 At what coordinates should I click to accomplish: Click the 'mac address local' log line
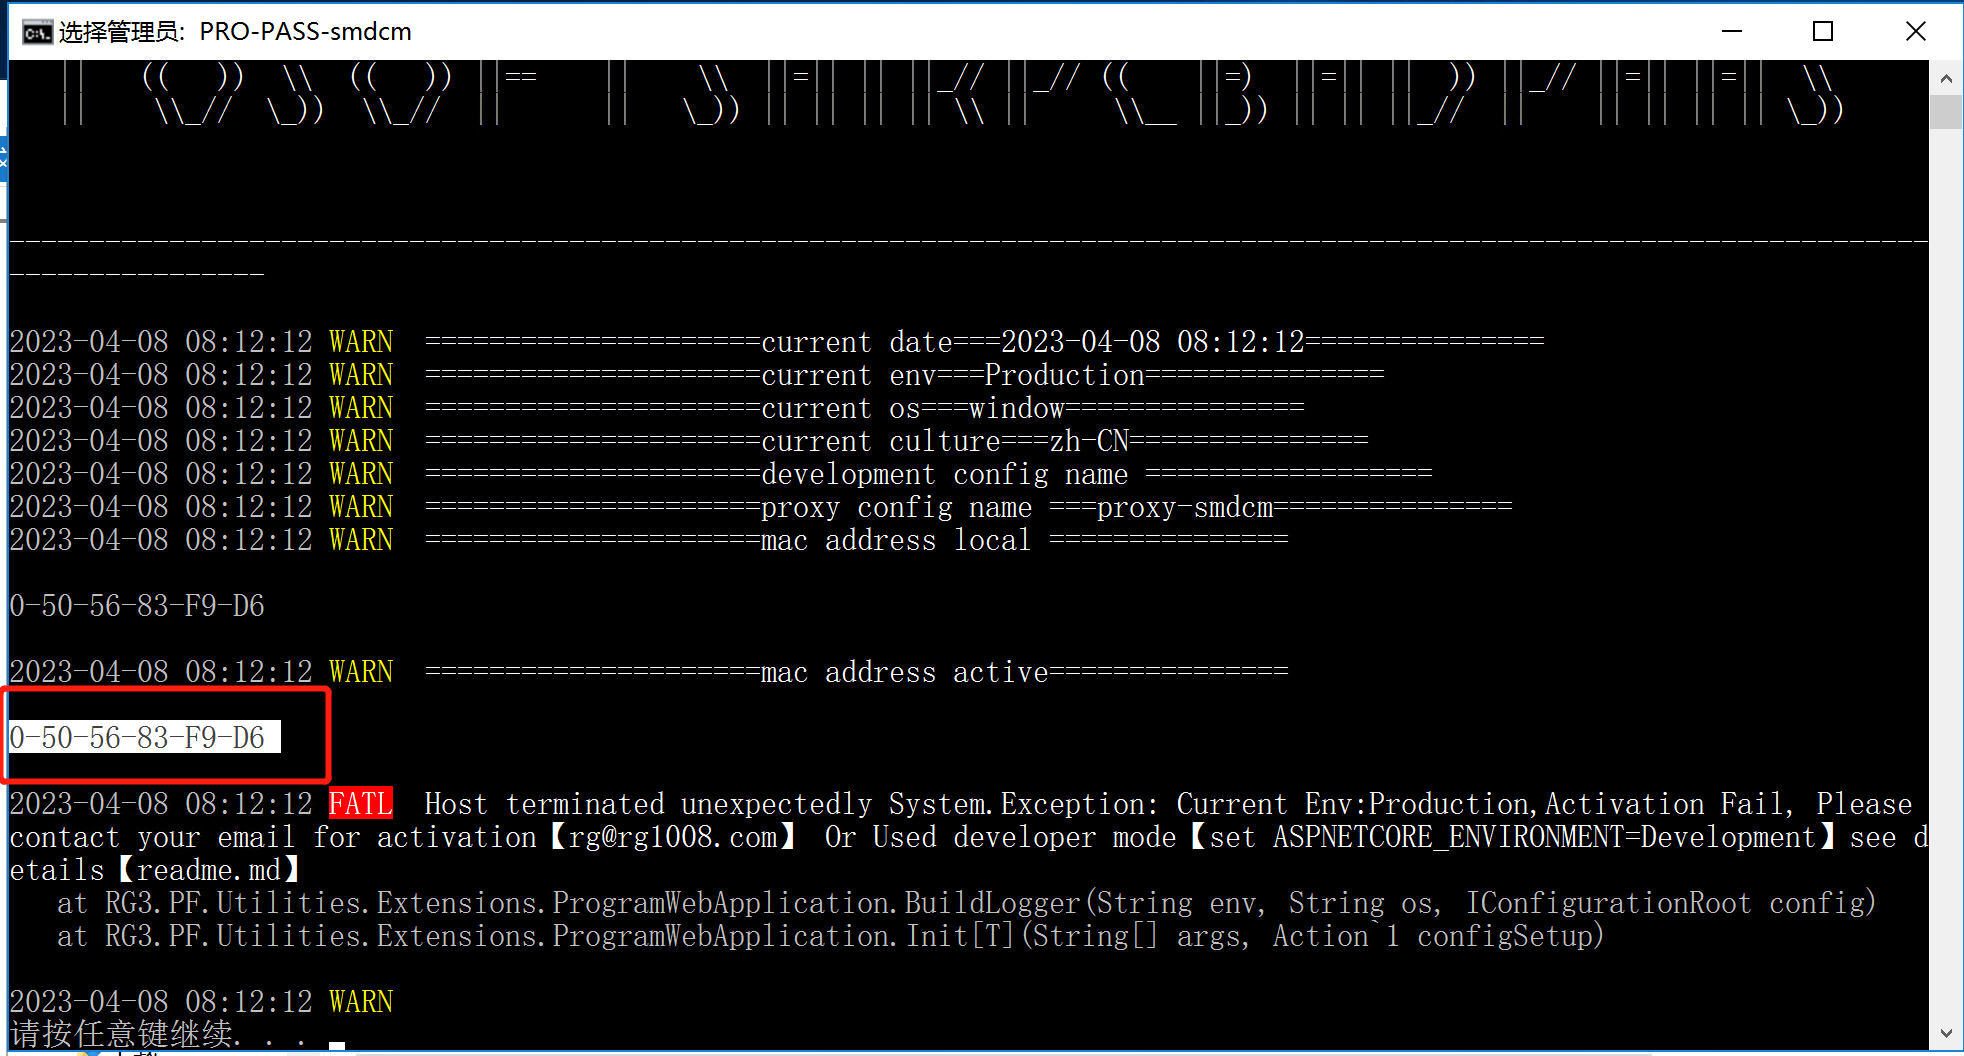click(649, 540)
